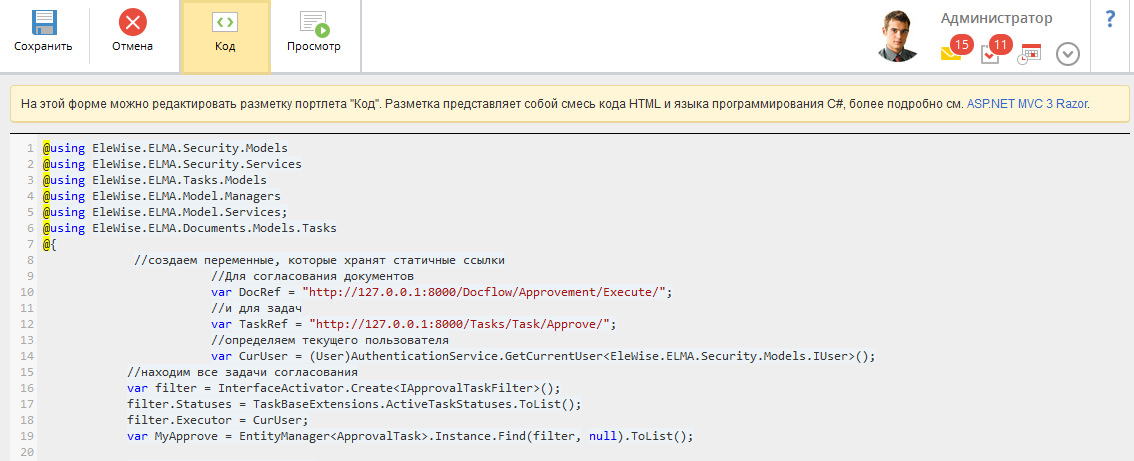This screenshot has width=1134, height=461.
Task: Click the blue question mark help icon
Action: pos(1110,20)
